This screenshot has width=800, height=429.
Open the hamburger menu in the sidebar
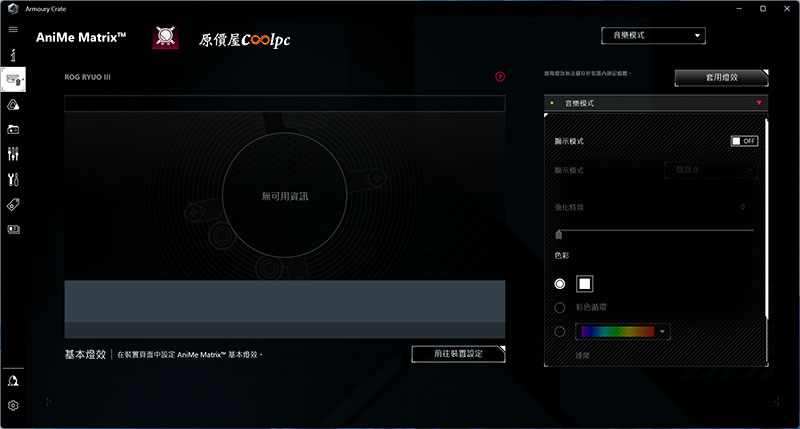[13, 30]
